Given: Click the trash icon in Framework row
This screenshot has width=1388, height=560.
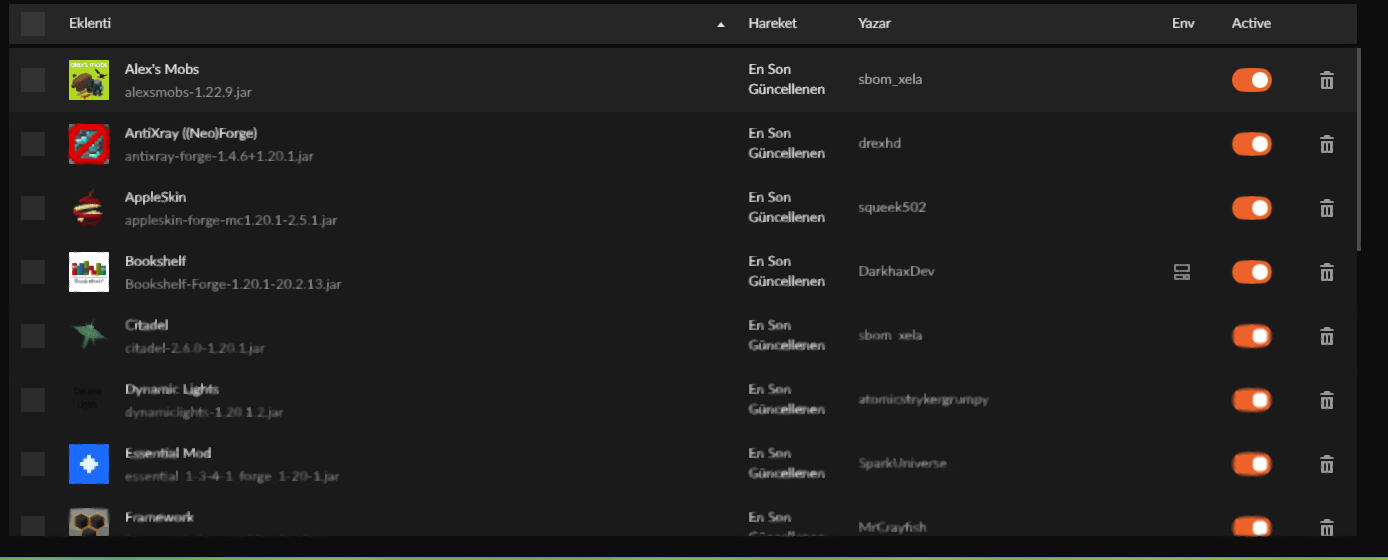Looking at the screenshot, I should coord(1327,527).
